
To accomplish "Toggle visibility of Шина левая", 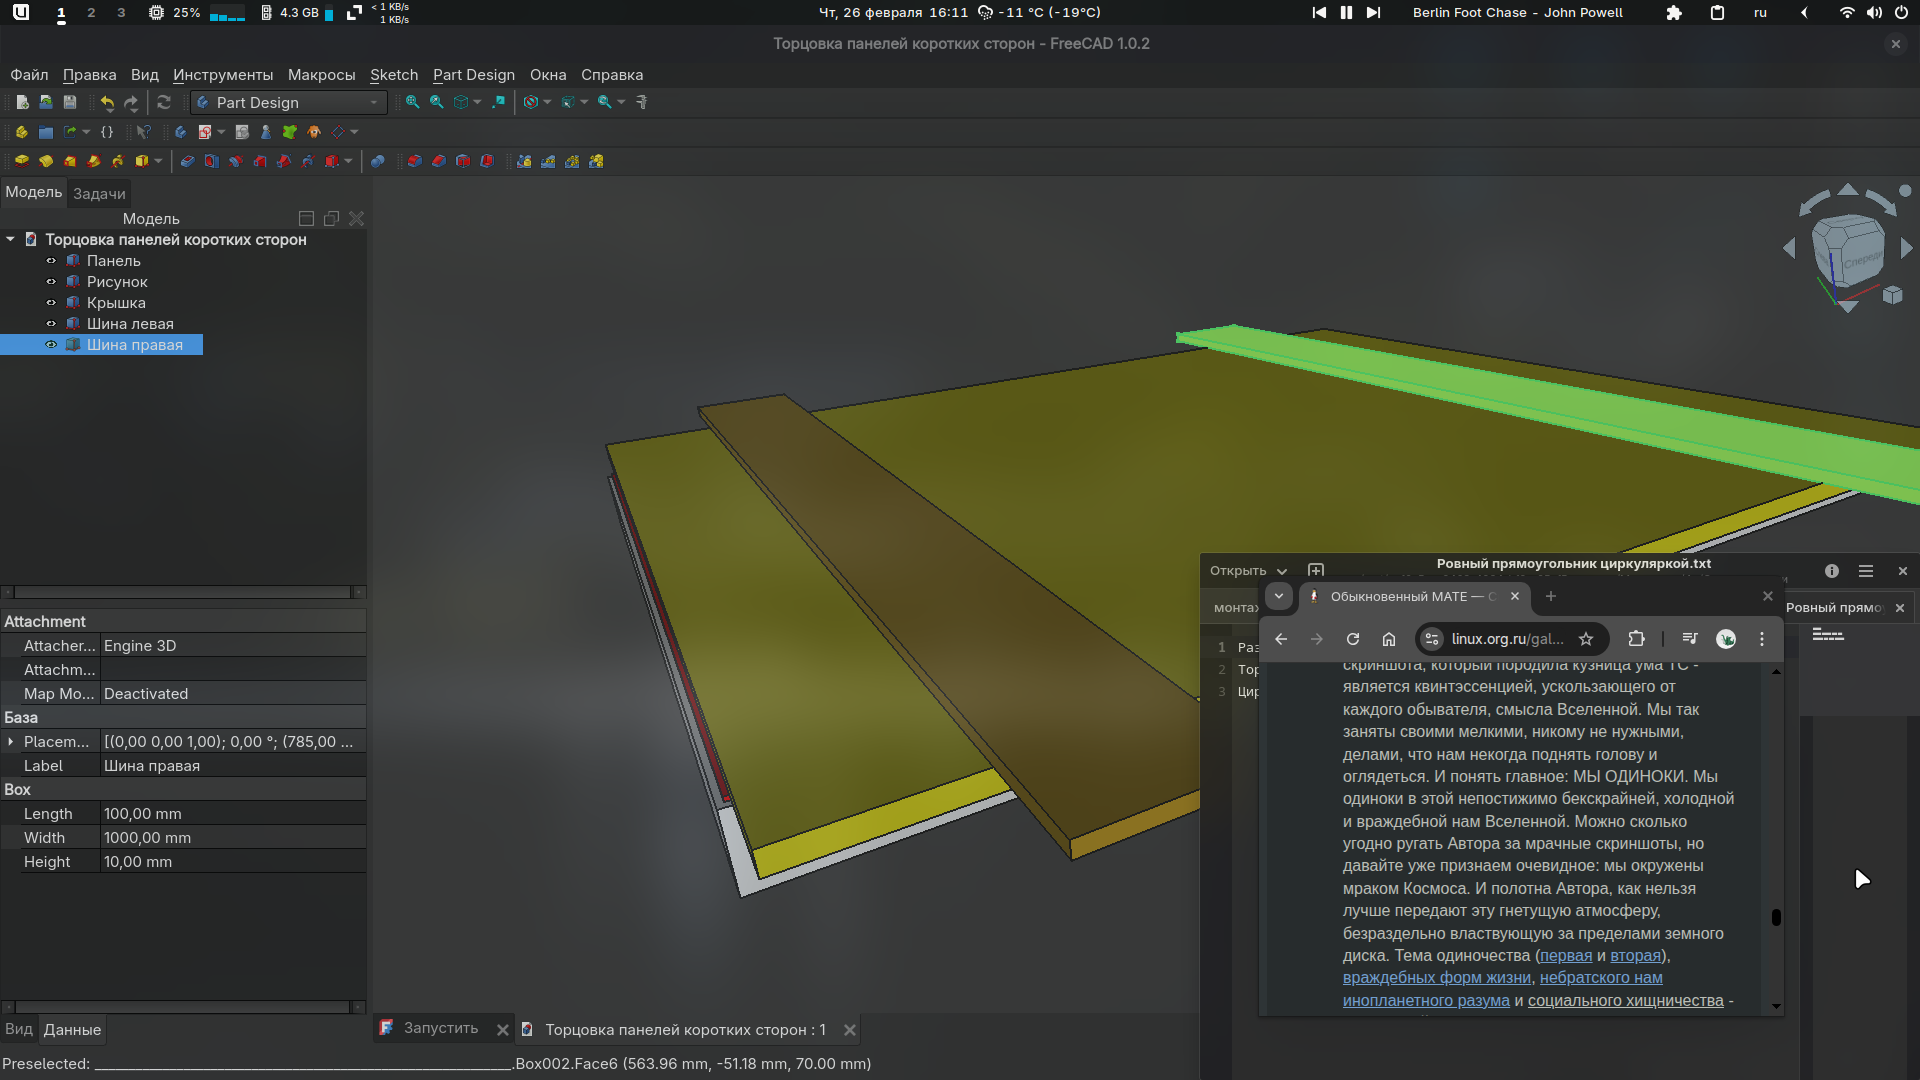I will (51, 324).
